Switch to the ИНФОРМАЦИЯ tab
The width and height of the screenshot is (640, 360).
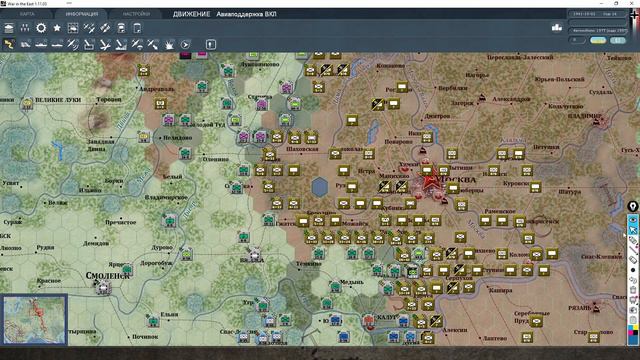[x=82, y=14]
